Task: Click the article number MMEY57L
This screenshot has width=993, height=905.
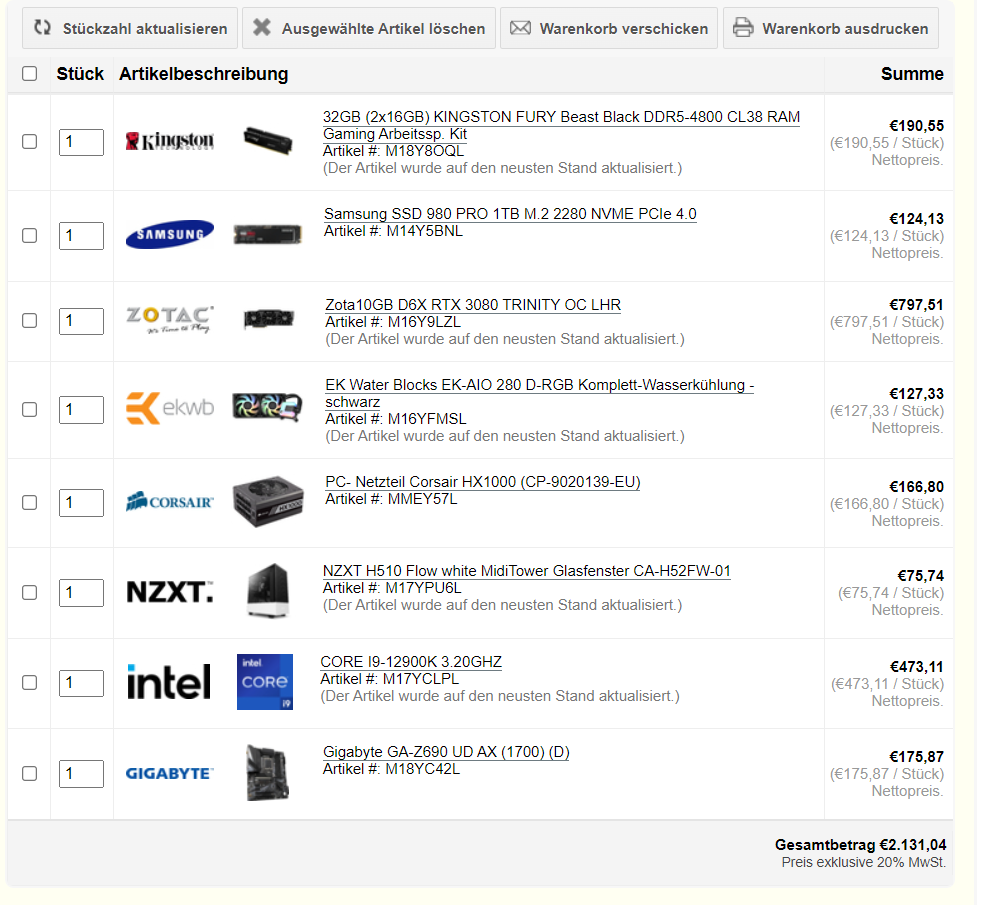Action: pos(422,499)
